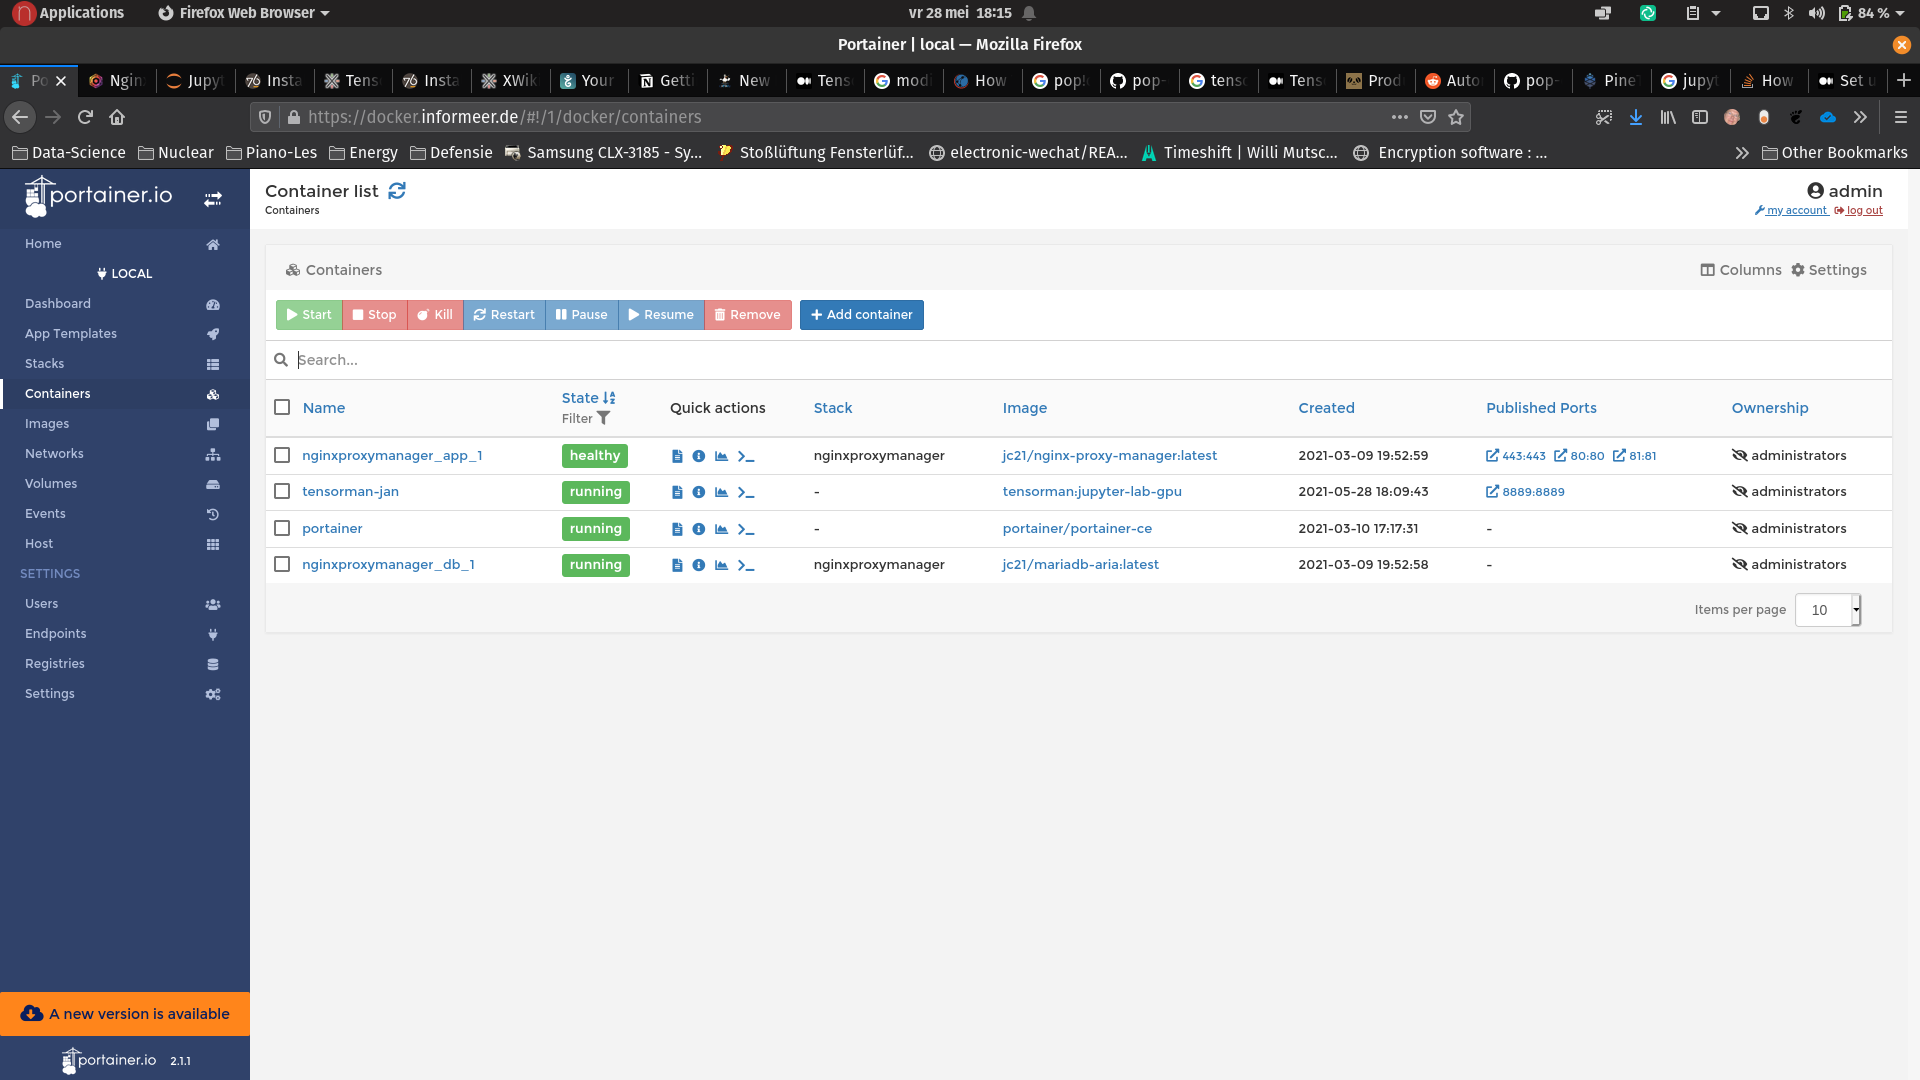Open inspect icon for tensorman-jan container
1920x1080 pixels.
[x=699, y=492]
